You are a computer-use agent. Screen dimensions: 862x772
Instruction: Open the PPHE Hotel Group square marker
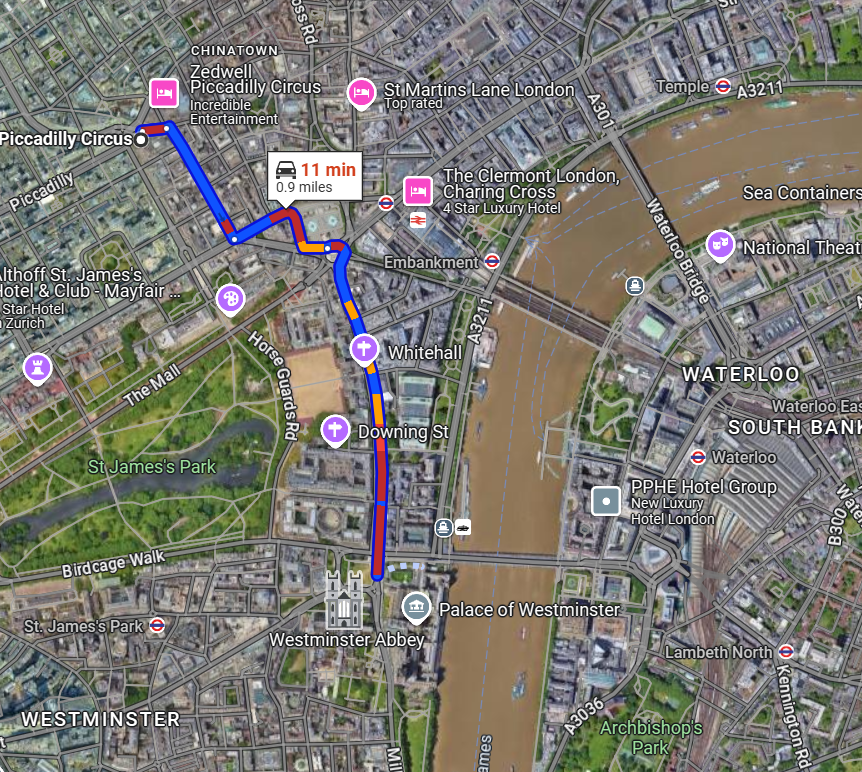coord(606,501)
